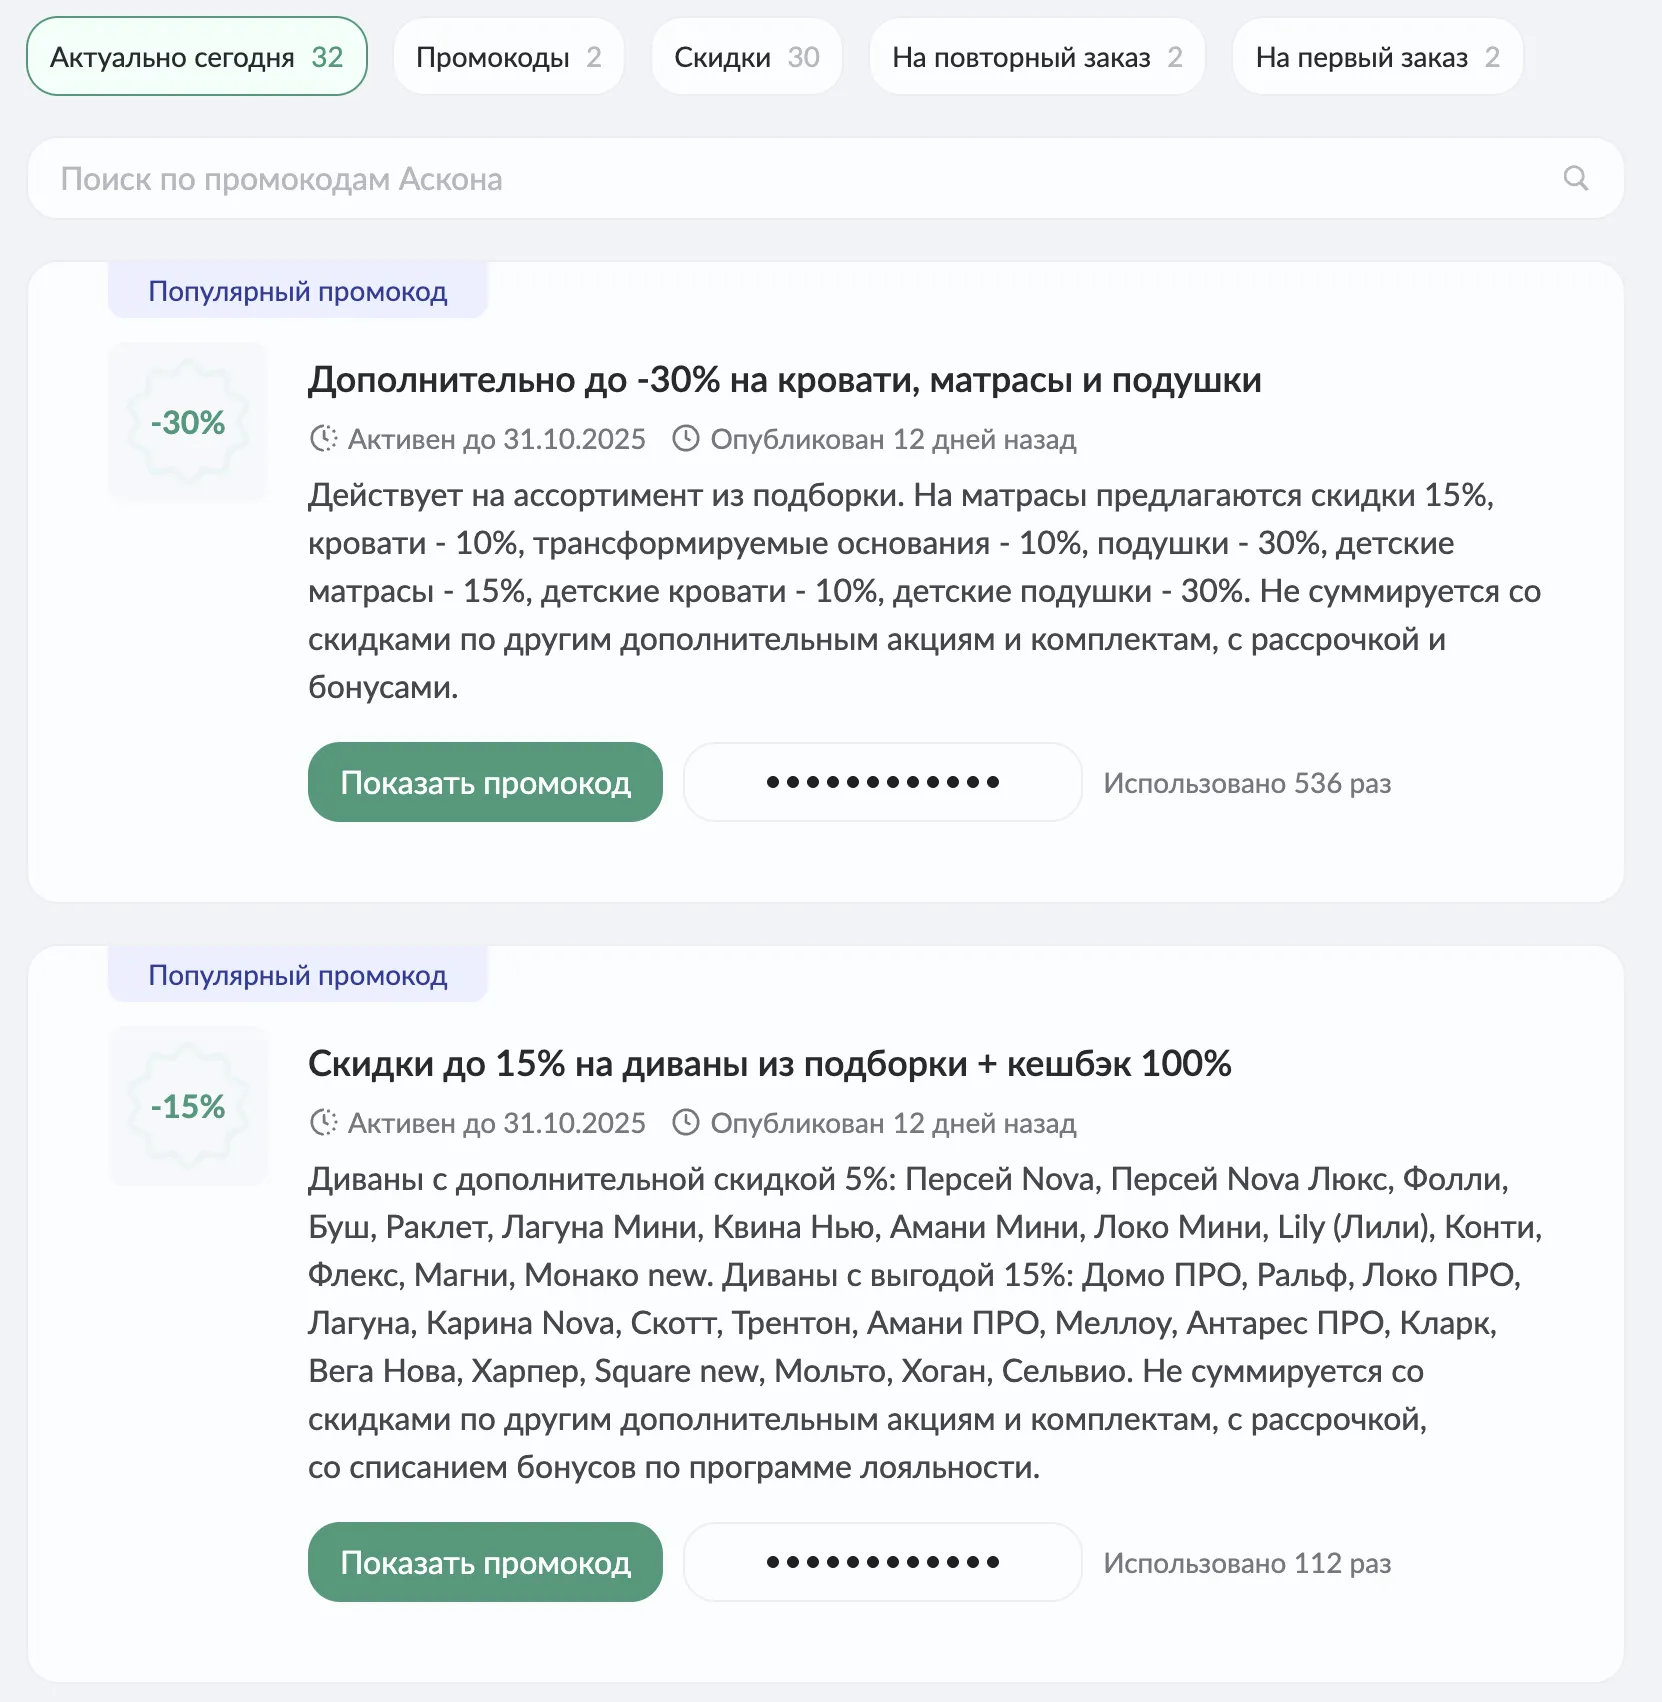Click the 'Популярный промокод' label on the first card
The height and width of the screenshot is (1702, 1662).
coord(296,291)
